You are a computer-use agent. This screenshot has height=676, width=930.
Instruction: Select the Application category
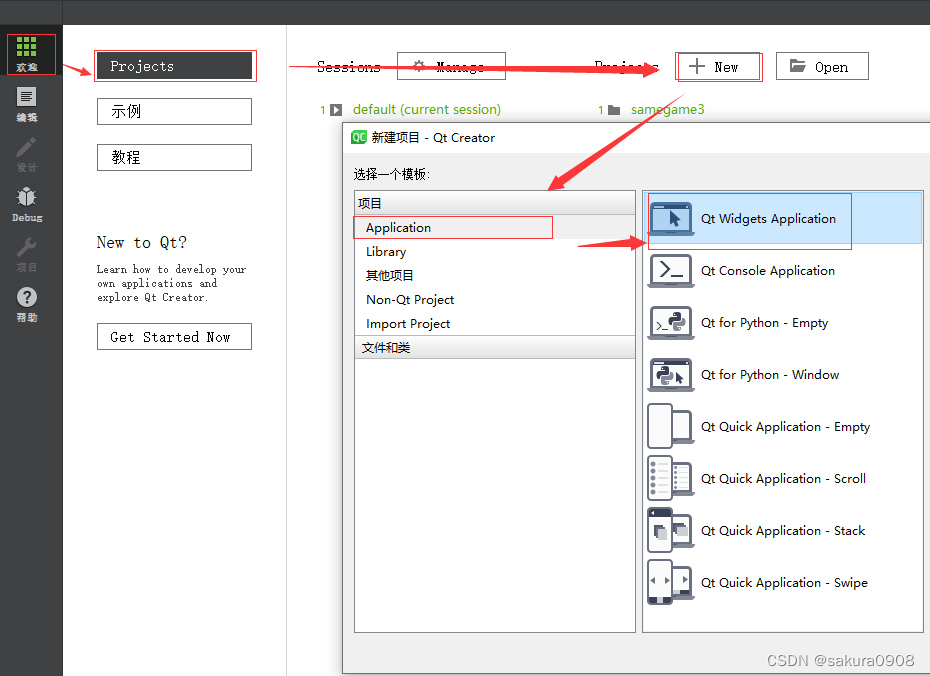click(x=495, y=228)
